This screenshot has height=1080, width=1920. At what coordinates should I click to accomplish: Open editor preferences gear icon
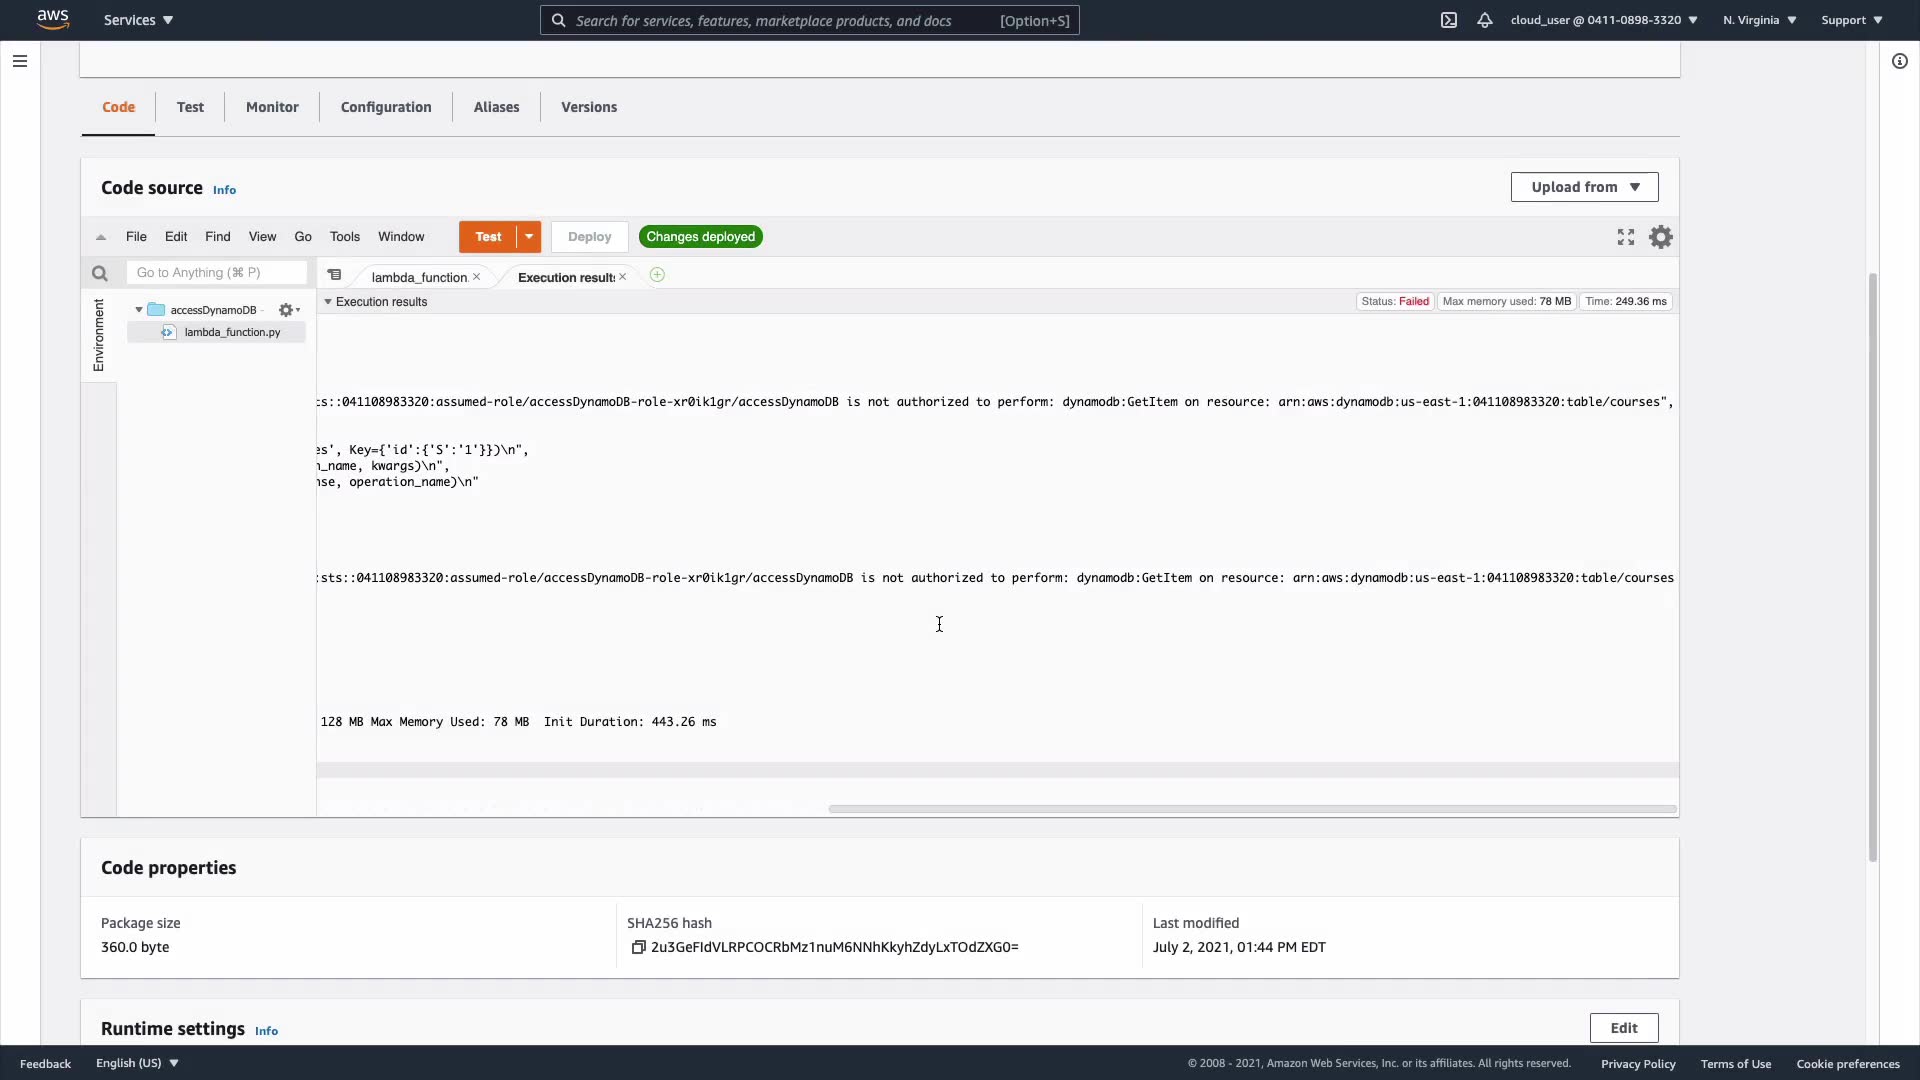(x=1661, y=237)
